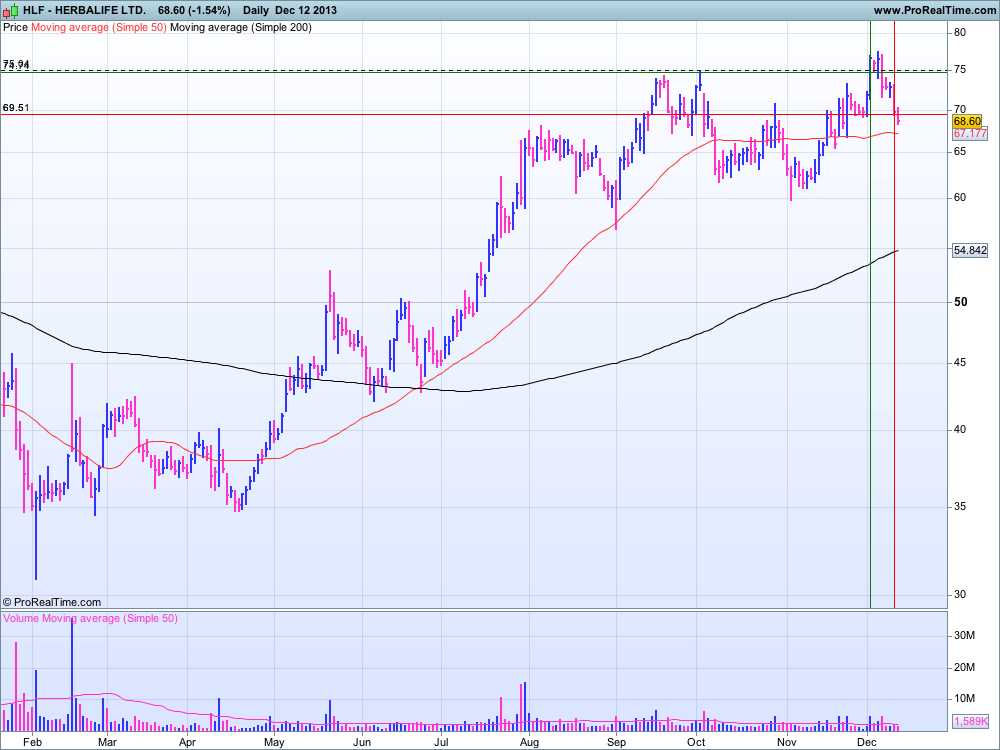Click the Apr month label

pos(187,742)
